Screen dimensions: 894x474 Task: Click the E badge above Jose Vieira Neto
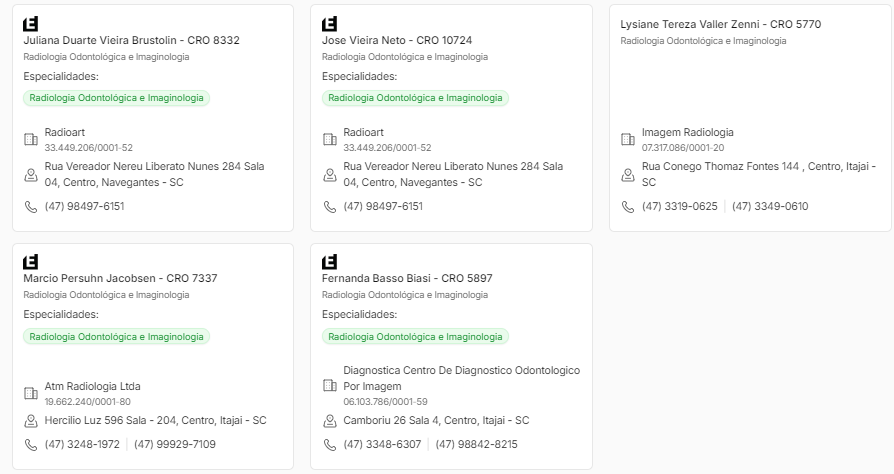(x=329, y=23)
